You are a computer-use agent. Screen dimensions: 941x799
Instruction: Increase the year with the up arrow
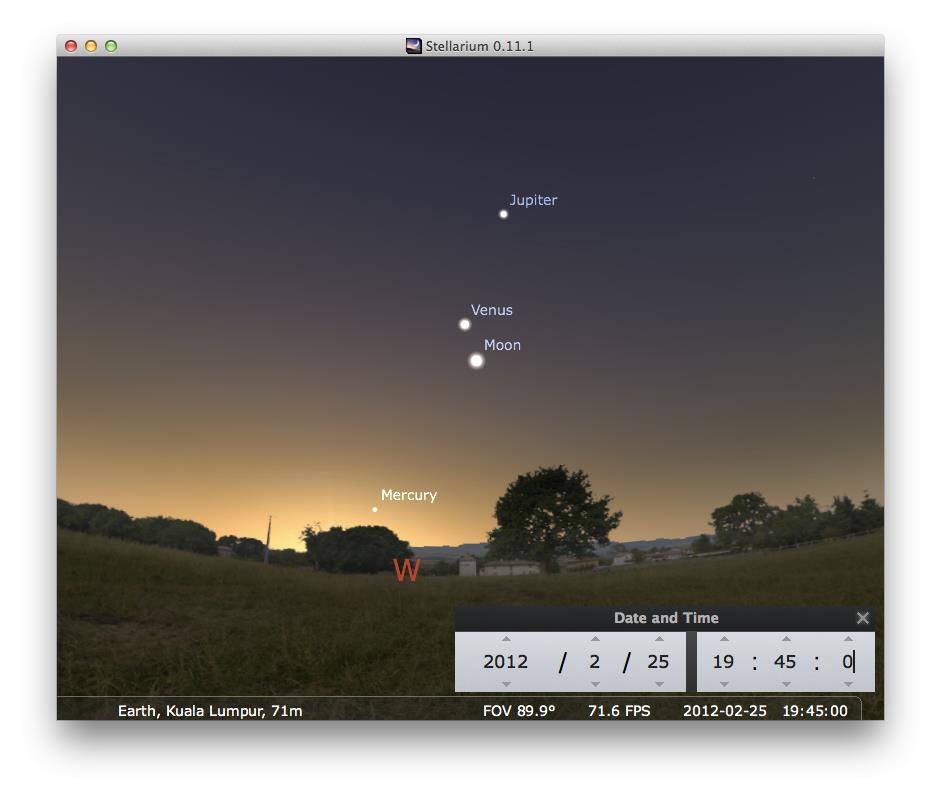coord(506,639)
